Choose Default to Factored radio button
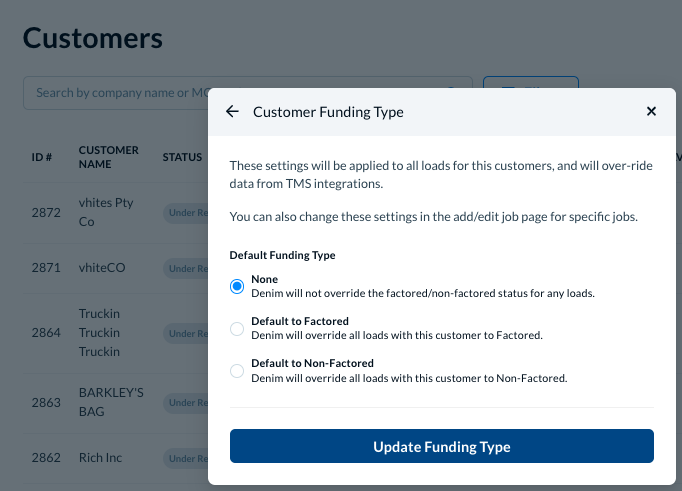 coord(237,328)
